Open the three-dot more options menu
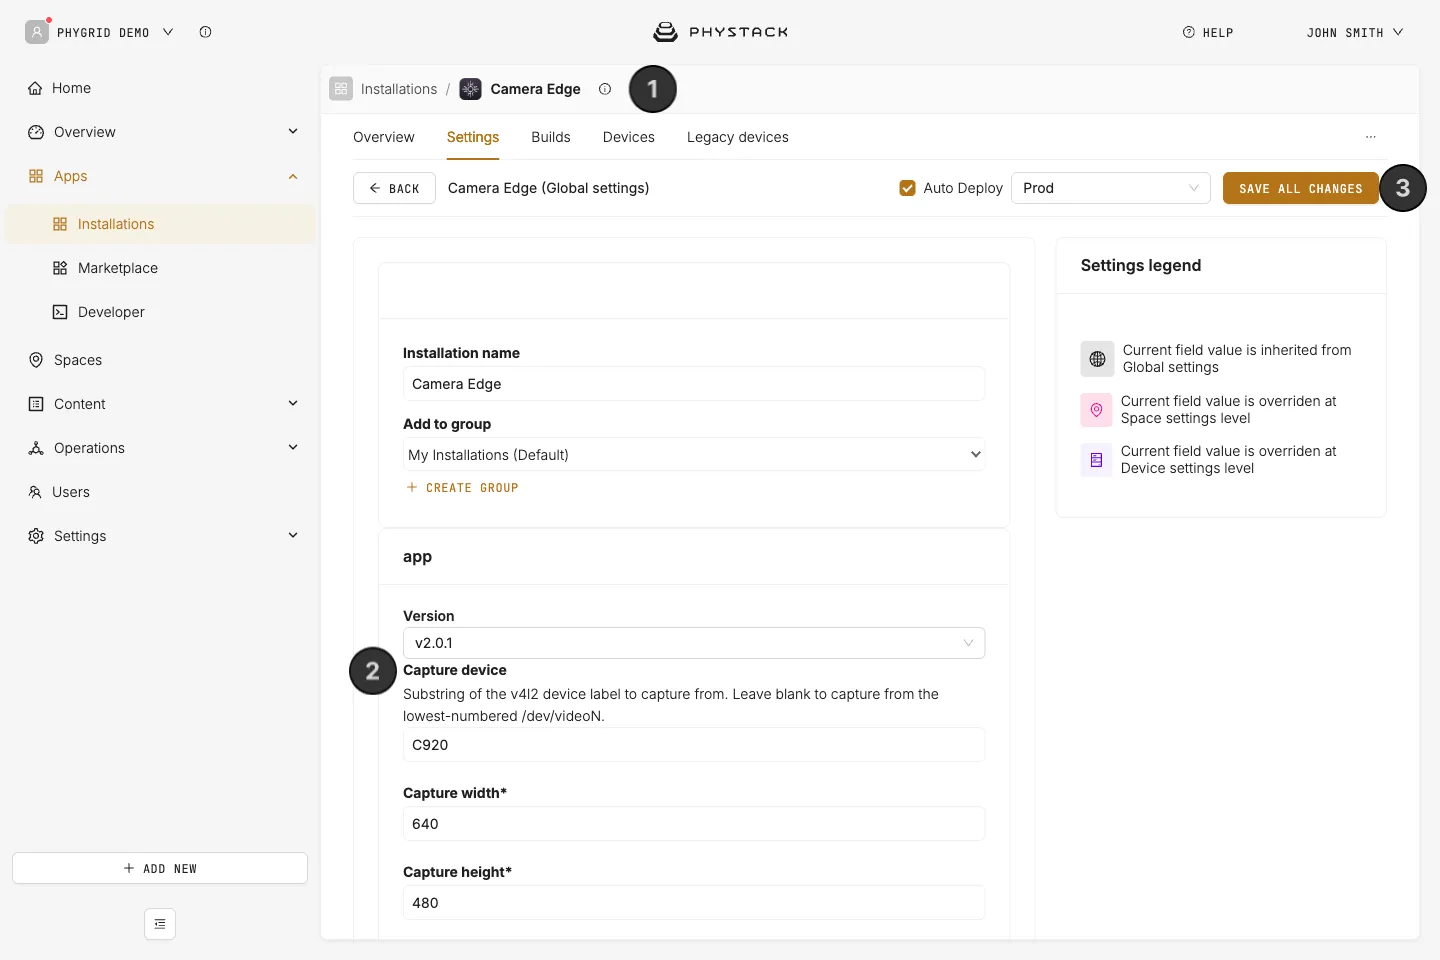 [x=1371, y=137]
